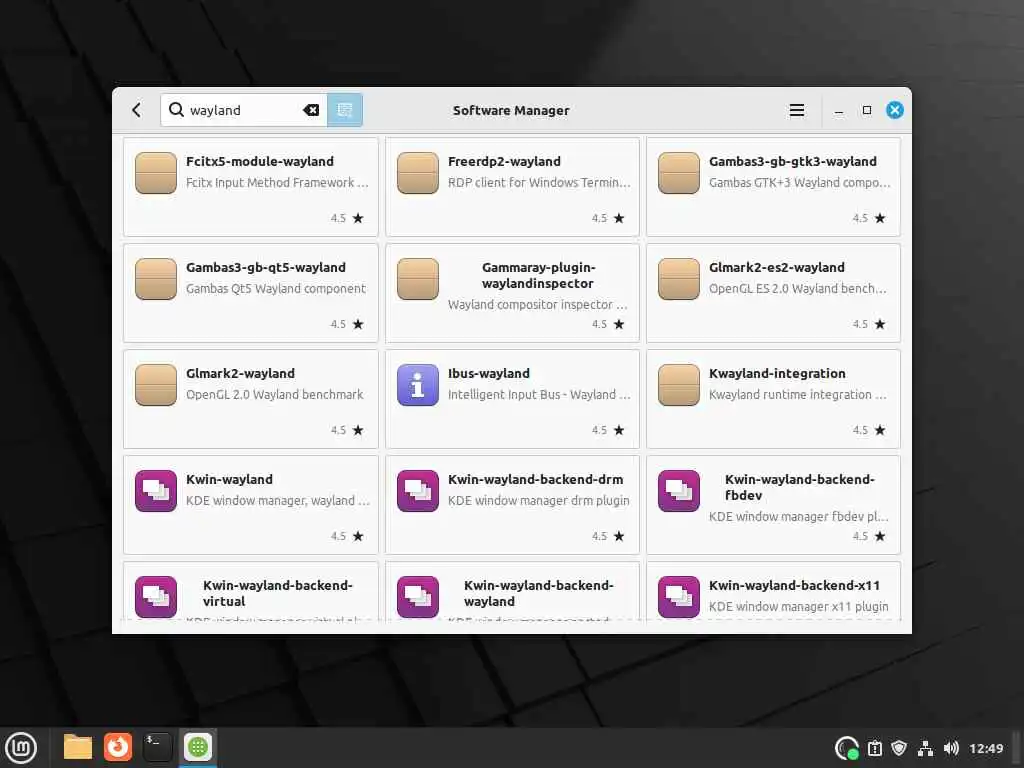Open the Ibus-wayland info icon
This screenshot has width=1024, height=768.
(417, 385)
